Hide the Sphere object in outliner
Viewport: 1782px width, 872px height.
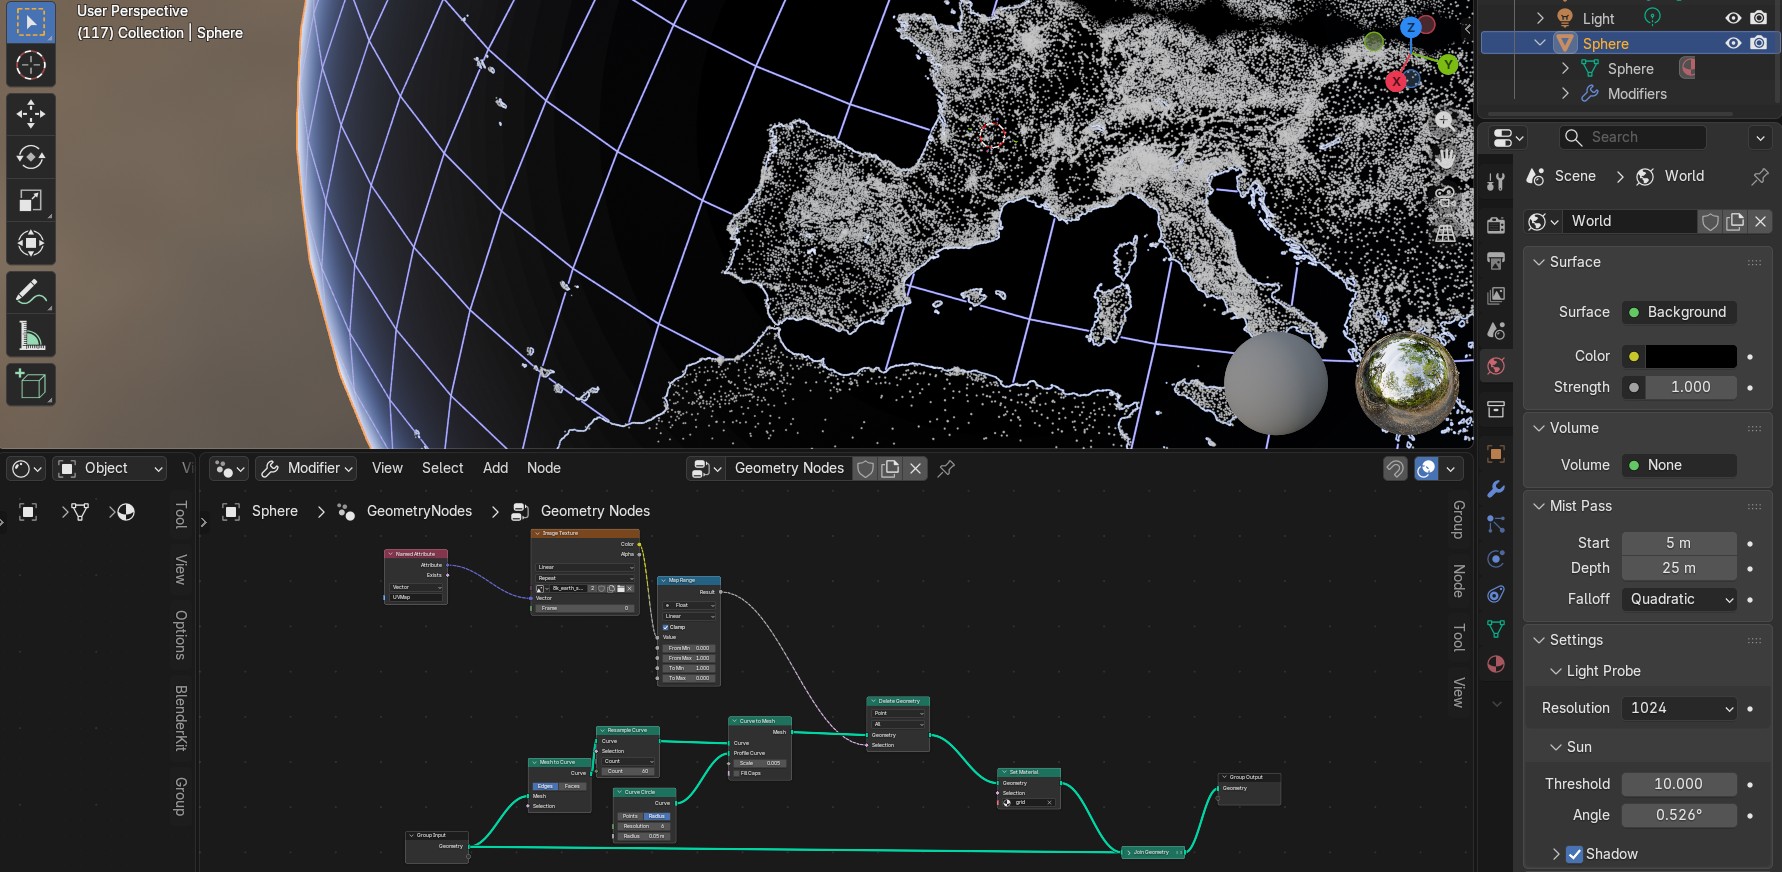pos(1733,43)
